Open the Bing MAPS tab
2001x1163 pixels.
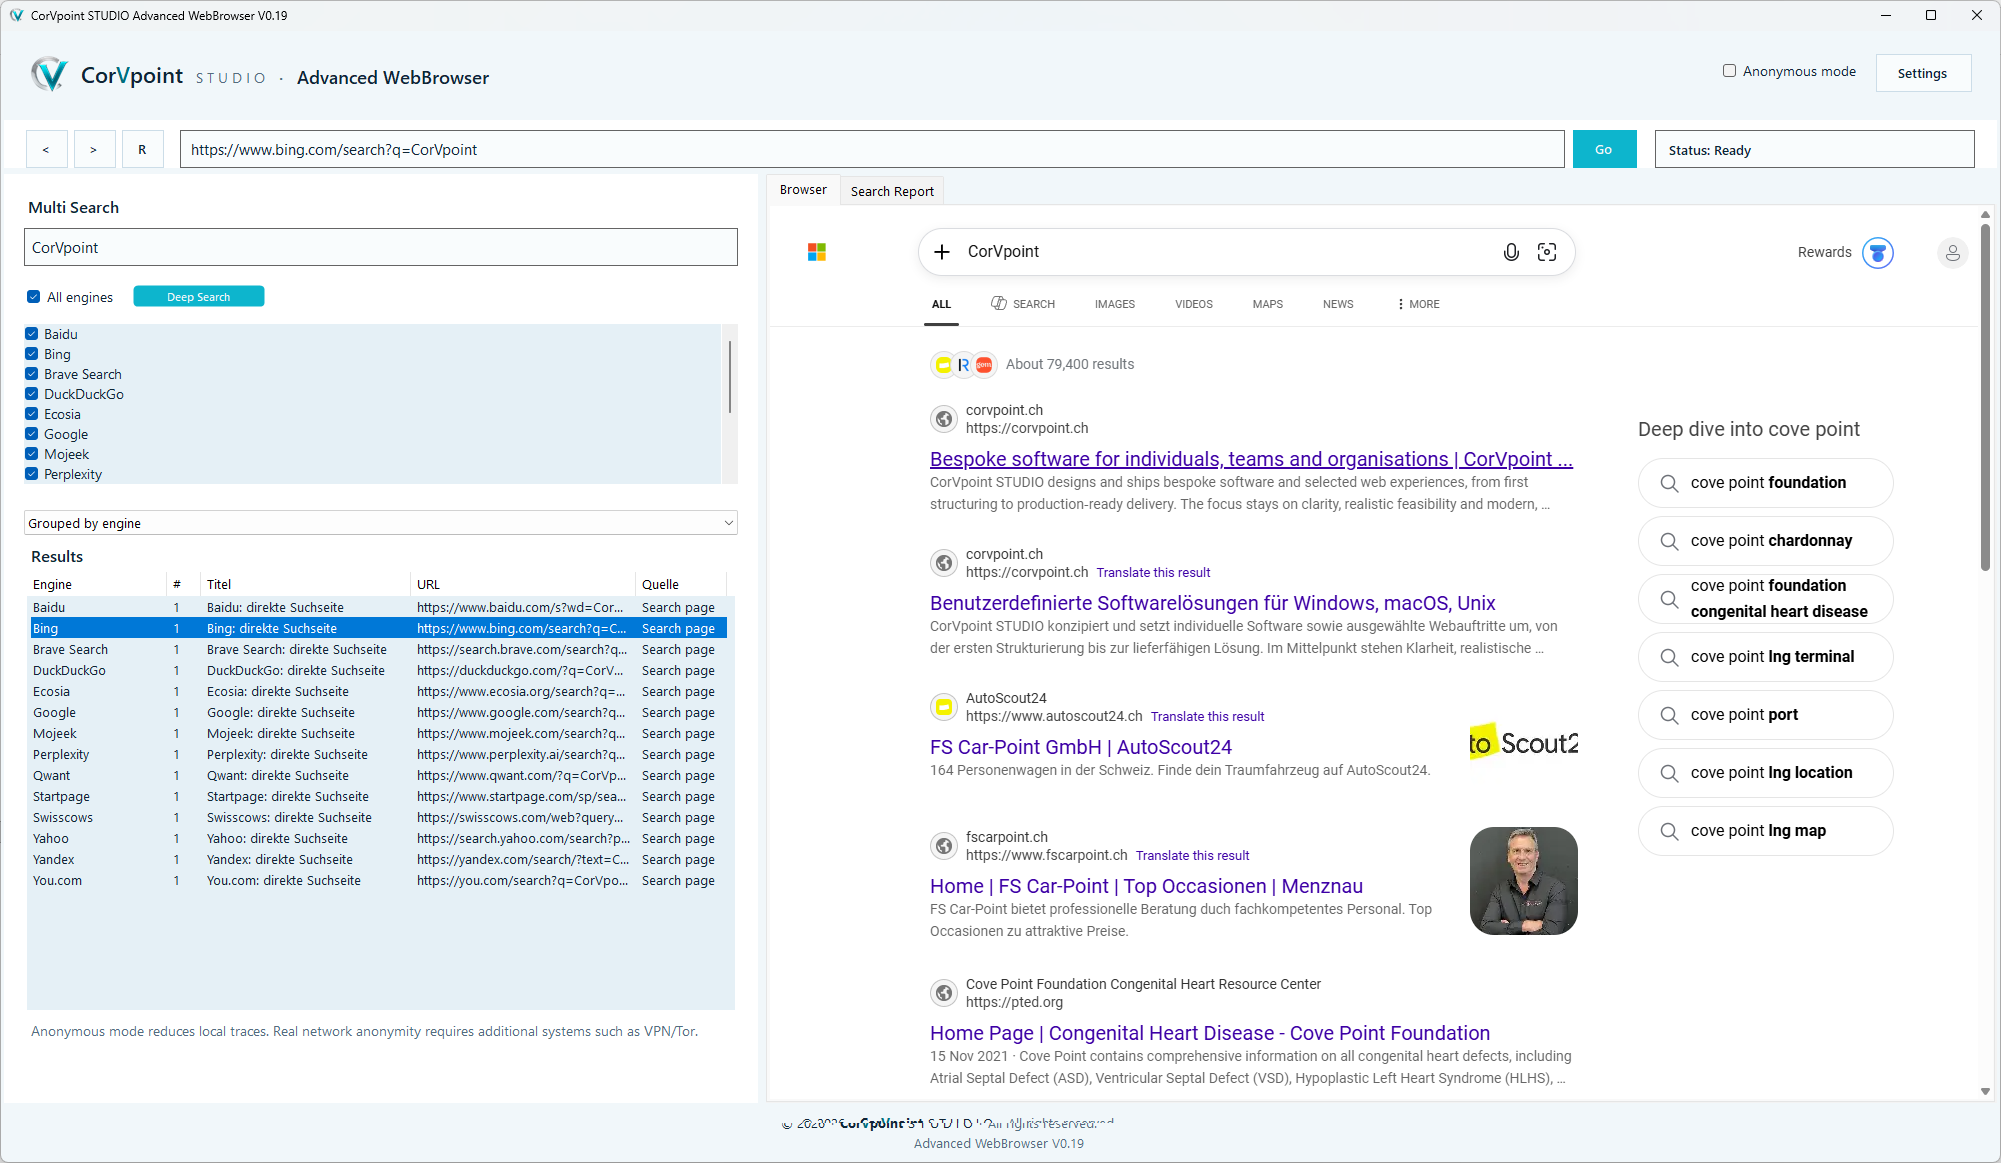tap(1268, 304)
